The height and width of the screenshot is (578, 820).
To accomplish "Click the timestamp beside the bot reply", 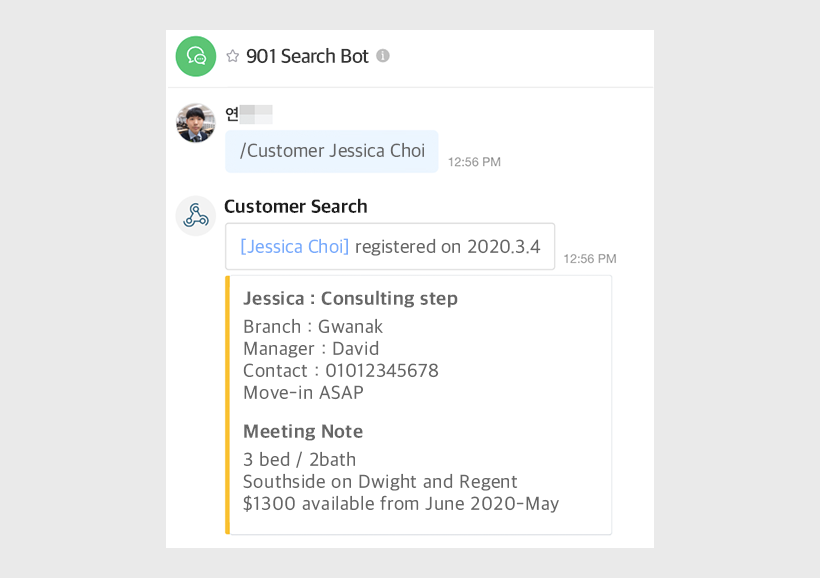I will (x=589, y=259).
